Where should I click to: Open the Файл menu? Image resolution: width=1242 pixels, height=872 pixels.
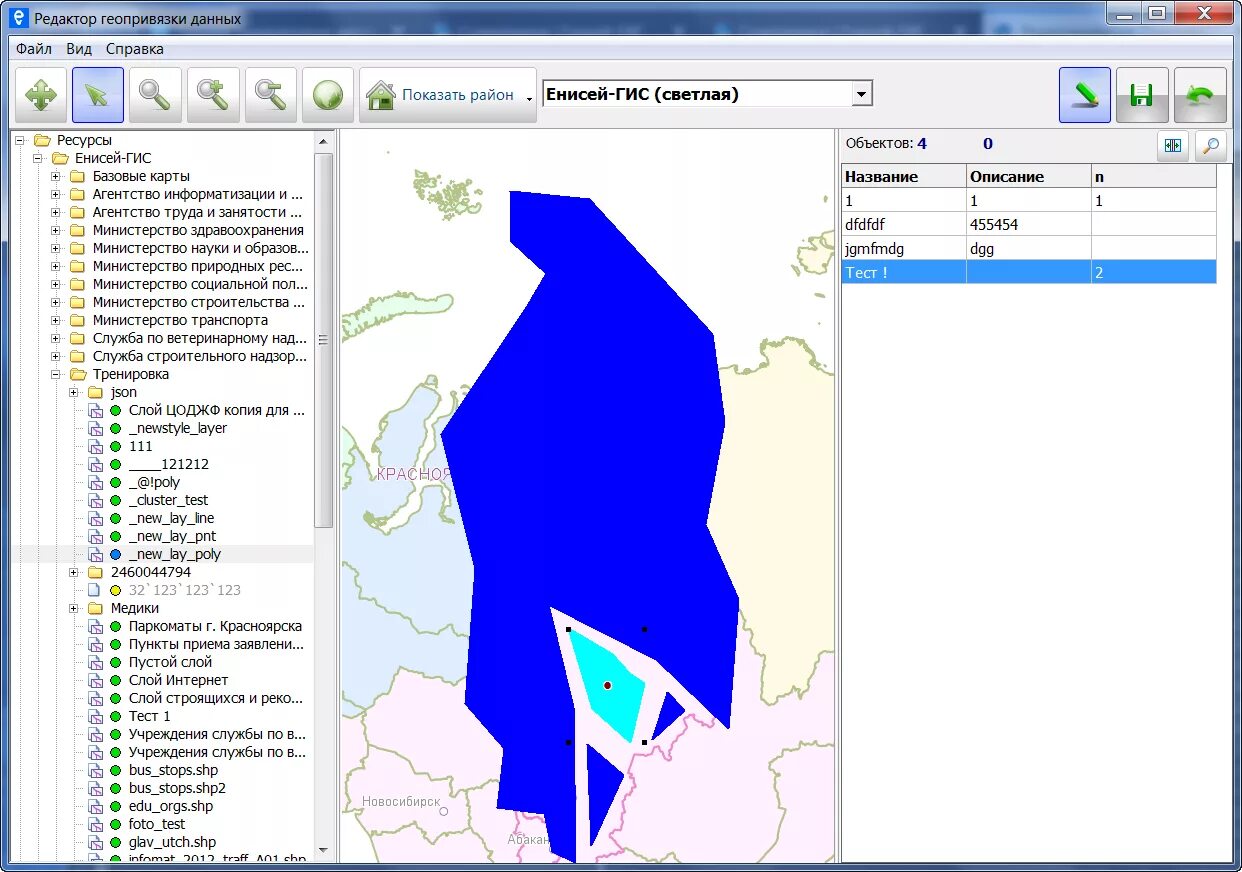tap(34, 48)
